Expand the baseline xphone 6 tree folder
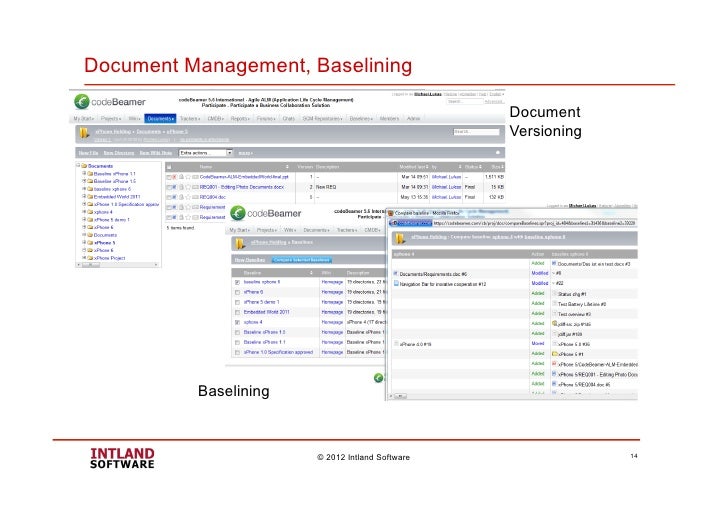The height and width of the screenshot is (514, 728). (x=84, y=189)
